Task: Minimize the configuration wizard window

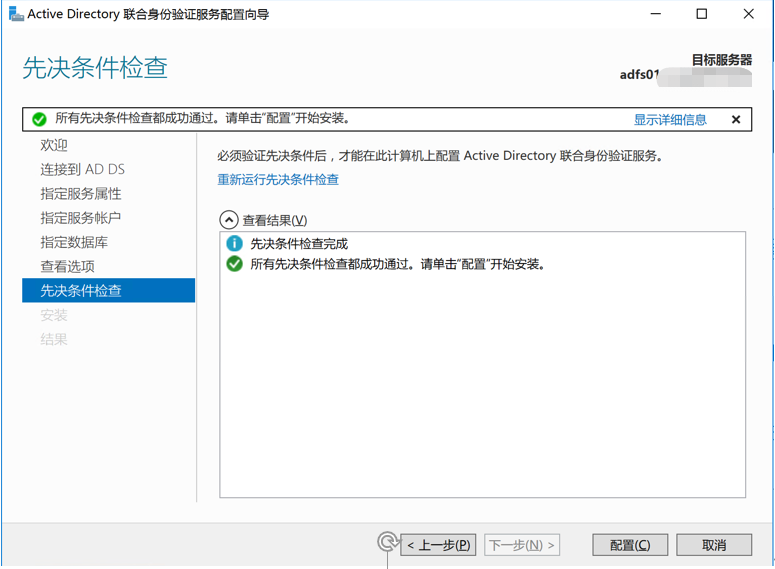Action: point(655,14)
